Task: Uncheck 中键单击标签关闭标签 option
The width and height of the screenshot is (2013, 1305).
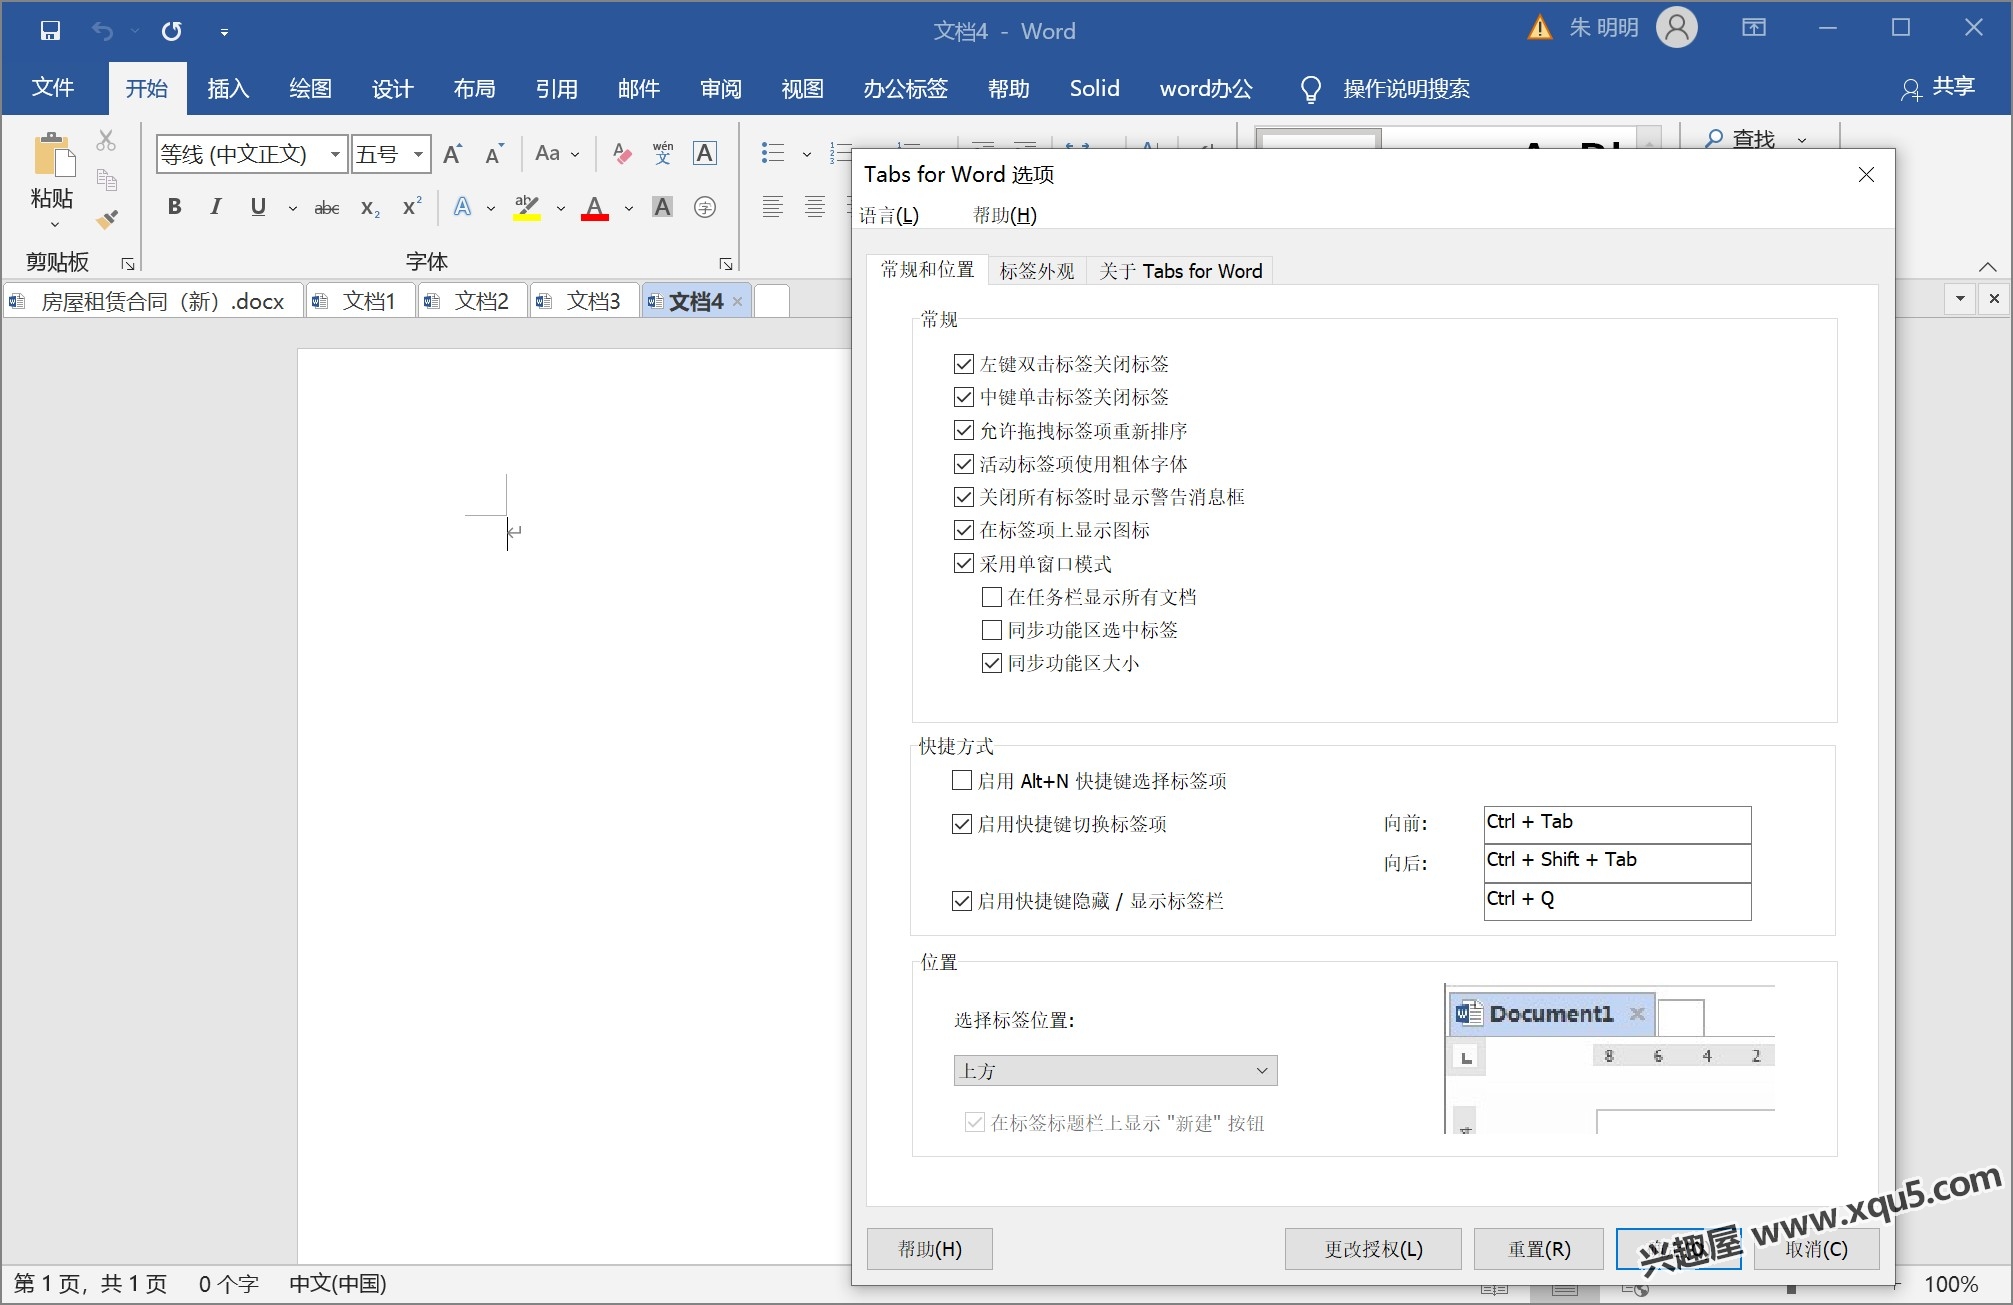Action: pos(964,397)
